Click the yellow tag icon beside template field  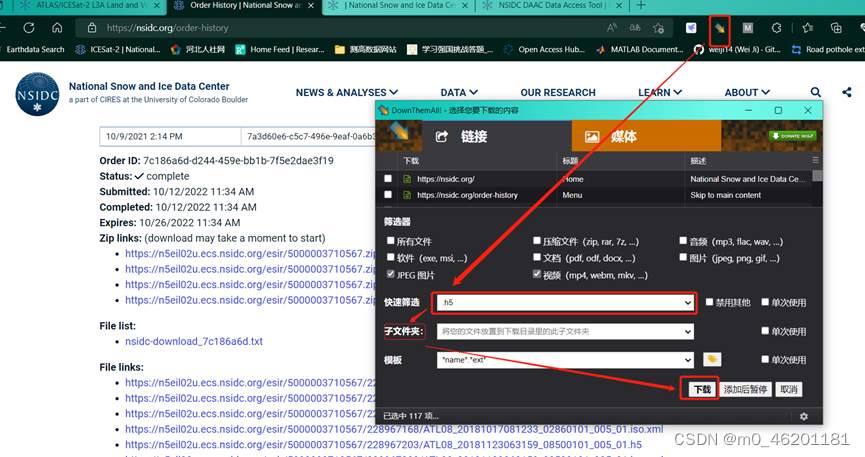[x=712, y=360]
